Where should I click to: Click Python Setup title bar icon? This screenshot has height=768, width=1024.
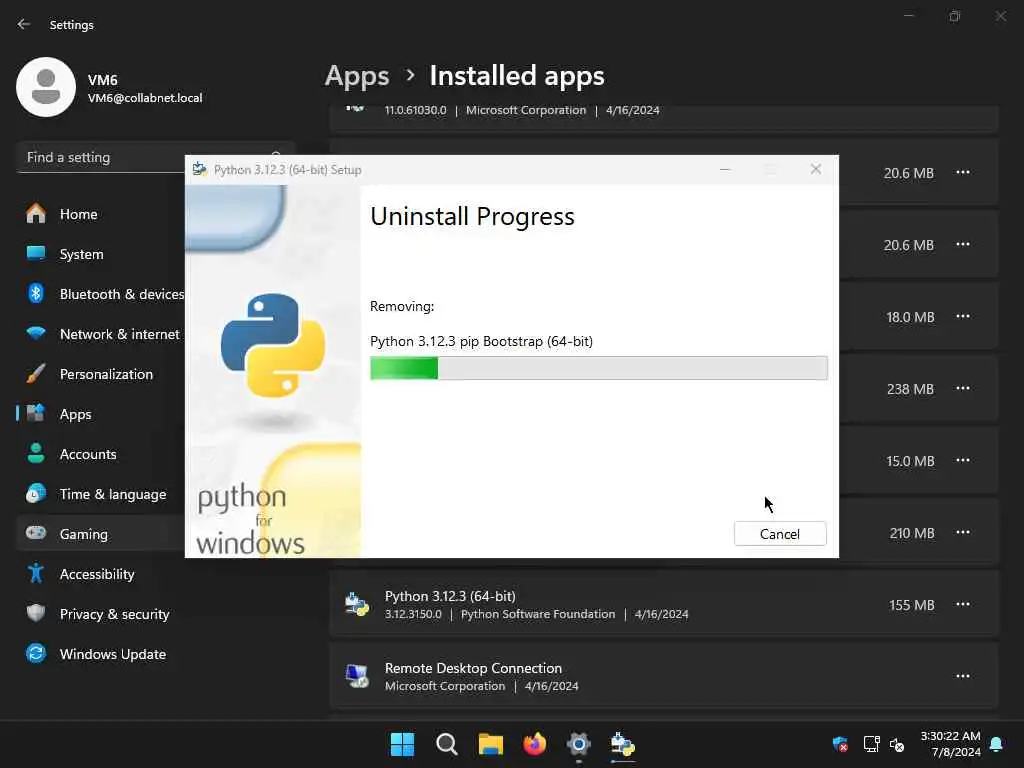(x=200, y=169)
